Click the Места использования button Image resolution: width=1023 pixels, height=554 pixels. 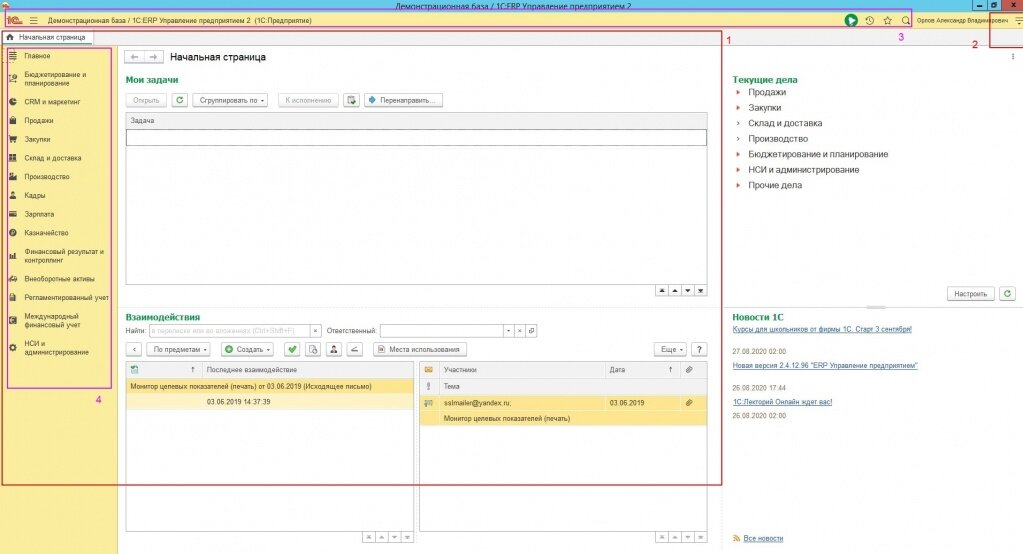pos(420,350)
